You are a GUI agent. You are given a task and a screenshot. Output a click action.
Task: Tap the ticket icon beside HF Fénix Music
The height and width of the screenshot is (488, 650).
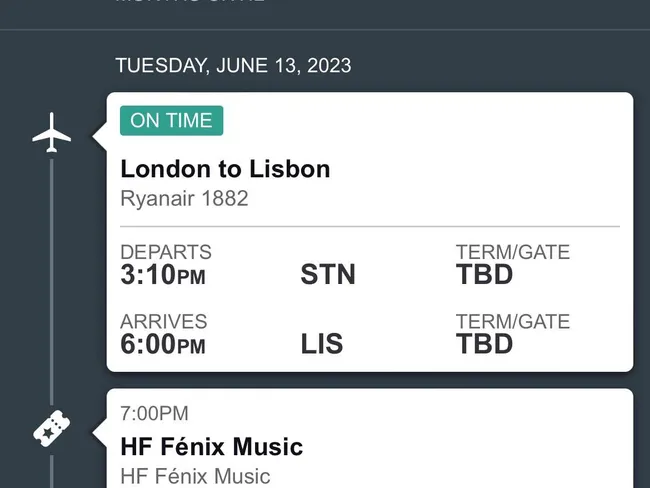click(51, 428)
